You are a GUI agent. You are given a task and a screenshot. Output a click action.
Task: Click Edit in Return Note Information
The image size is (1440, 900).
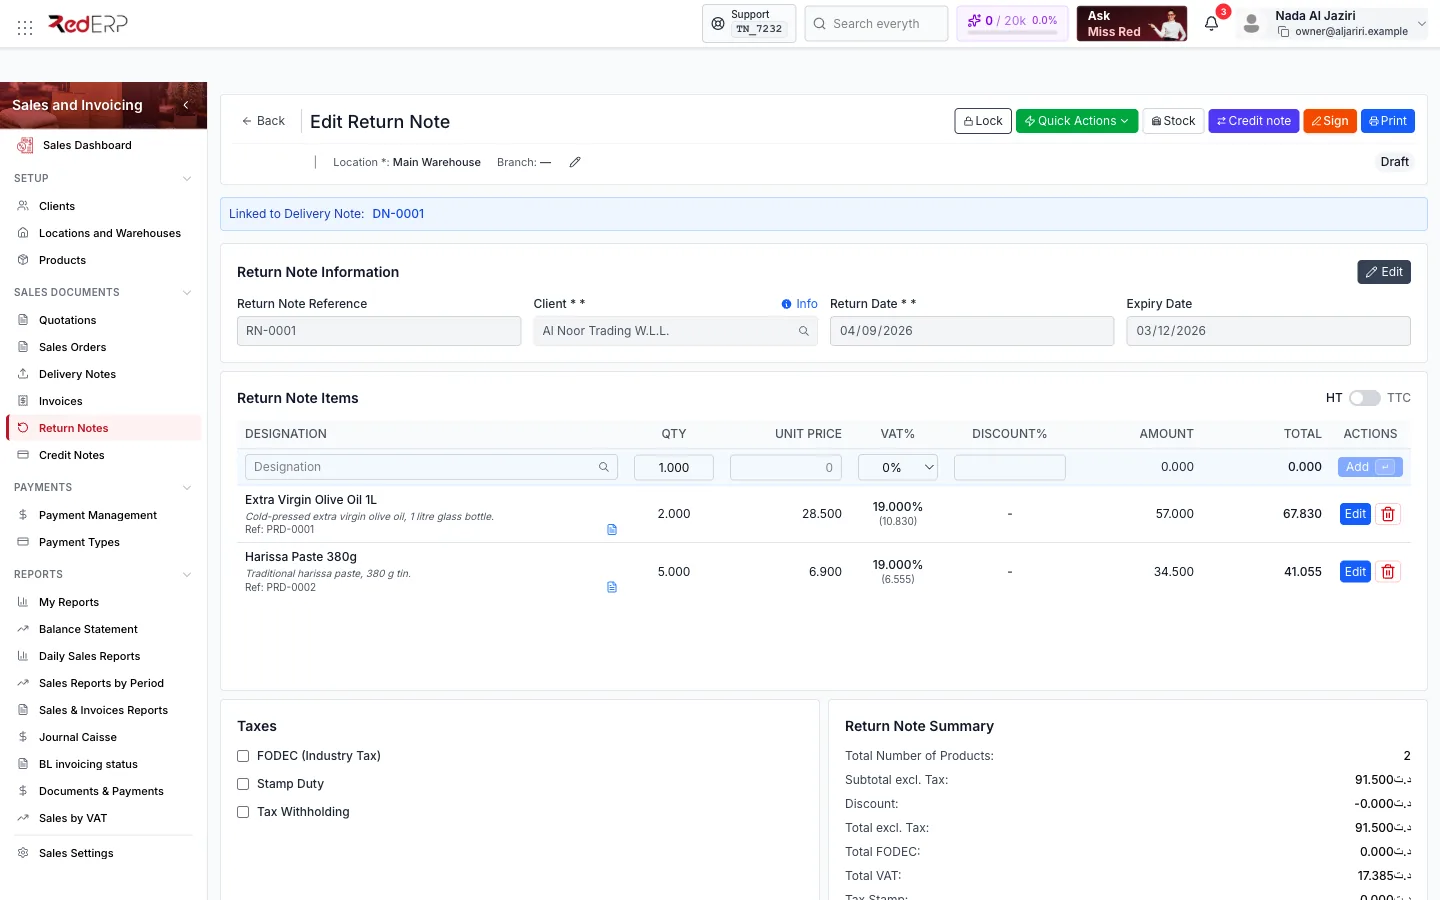[1384, 272]
